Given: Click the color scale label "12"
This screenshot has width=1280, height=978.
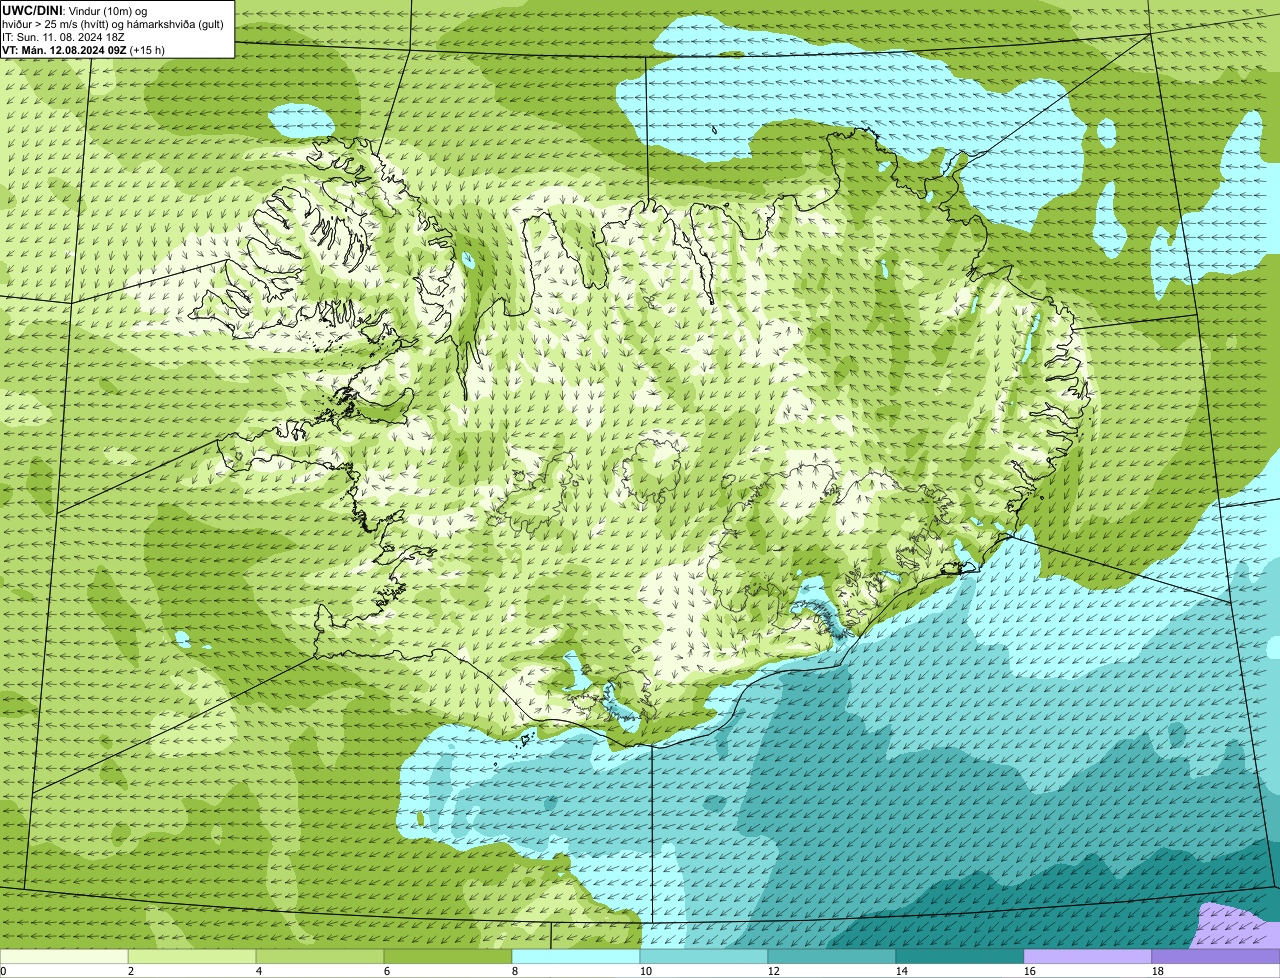Looking at the screenshot, I should (x=773, y=971).
